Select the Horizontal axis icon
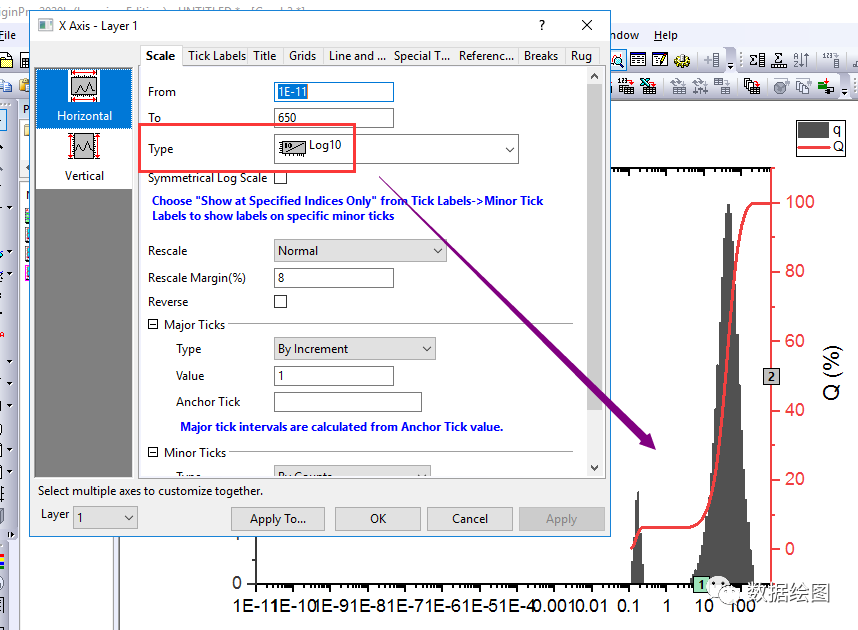The image size is (858, 630). click(84, 98)
